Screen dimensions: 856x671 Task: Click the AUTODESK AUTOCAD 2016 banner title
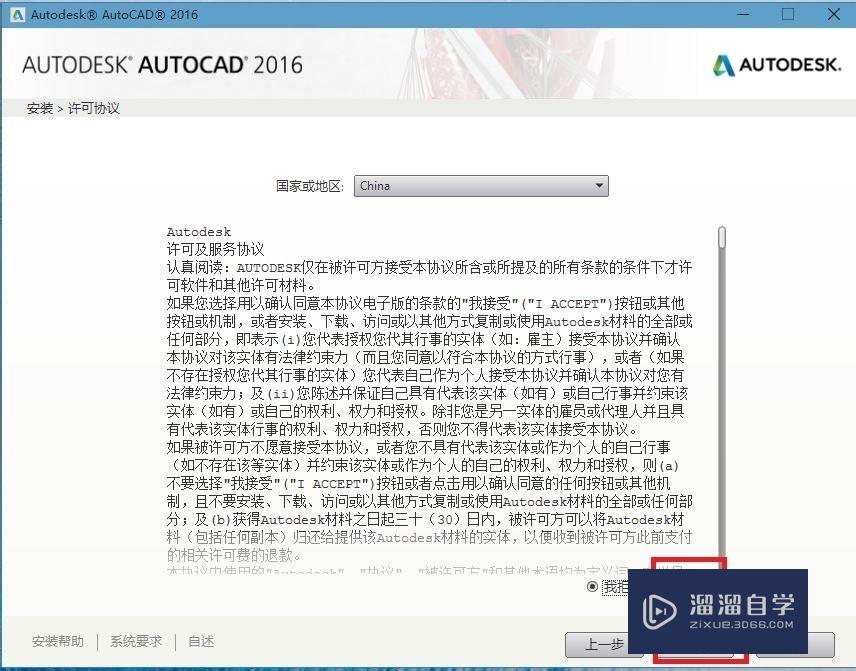[162, 65]
